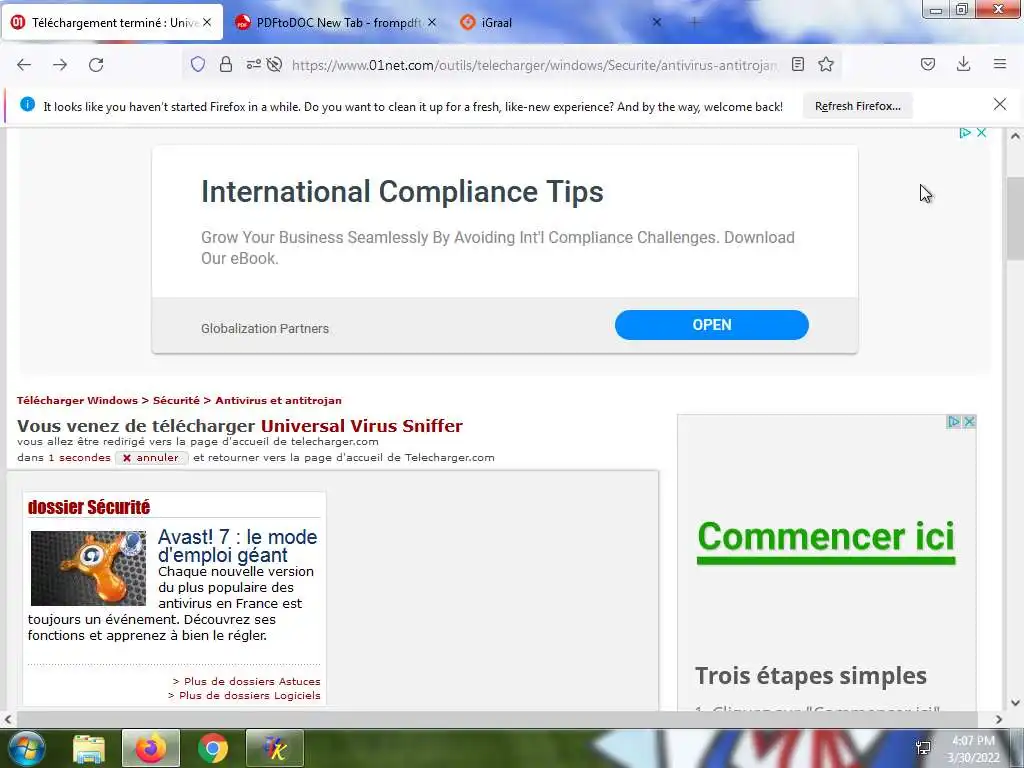Switch to the iGraal tab
Screen dimensions: 1024x768
point(562,22)
